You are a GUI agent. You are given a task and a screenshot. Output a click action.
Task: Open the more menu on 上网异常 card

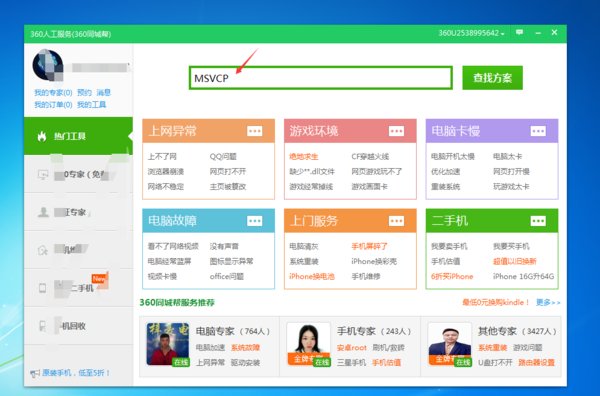click(x=254, y=131)
